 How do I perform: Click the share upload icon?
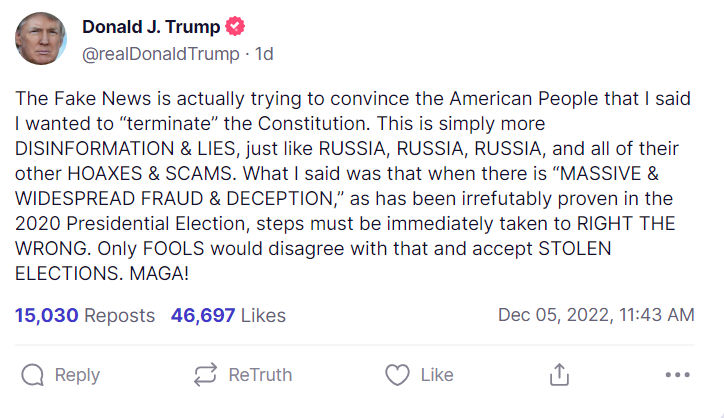(560, 375)
